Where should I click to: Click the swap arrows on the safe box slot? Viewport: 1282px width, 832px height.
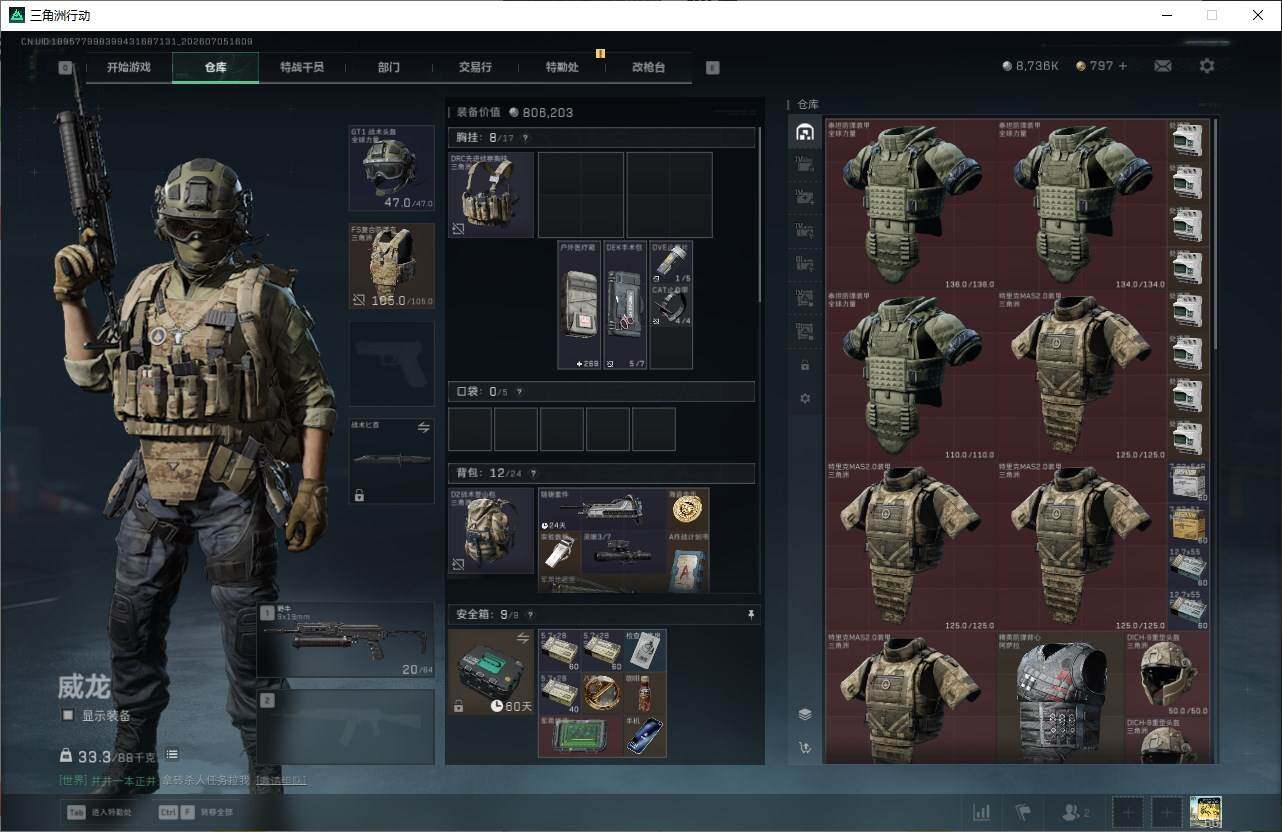(521, 638)
